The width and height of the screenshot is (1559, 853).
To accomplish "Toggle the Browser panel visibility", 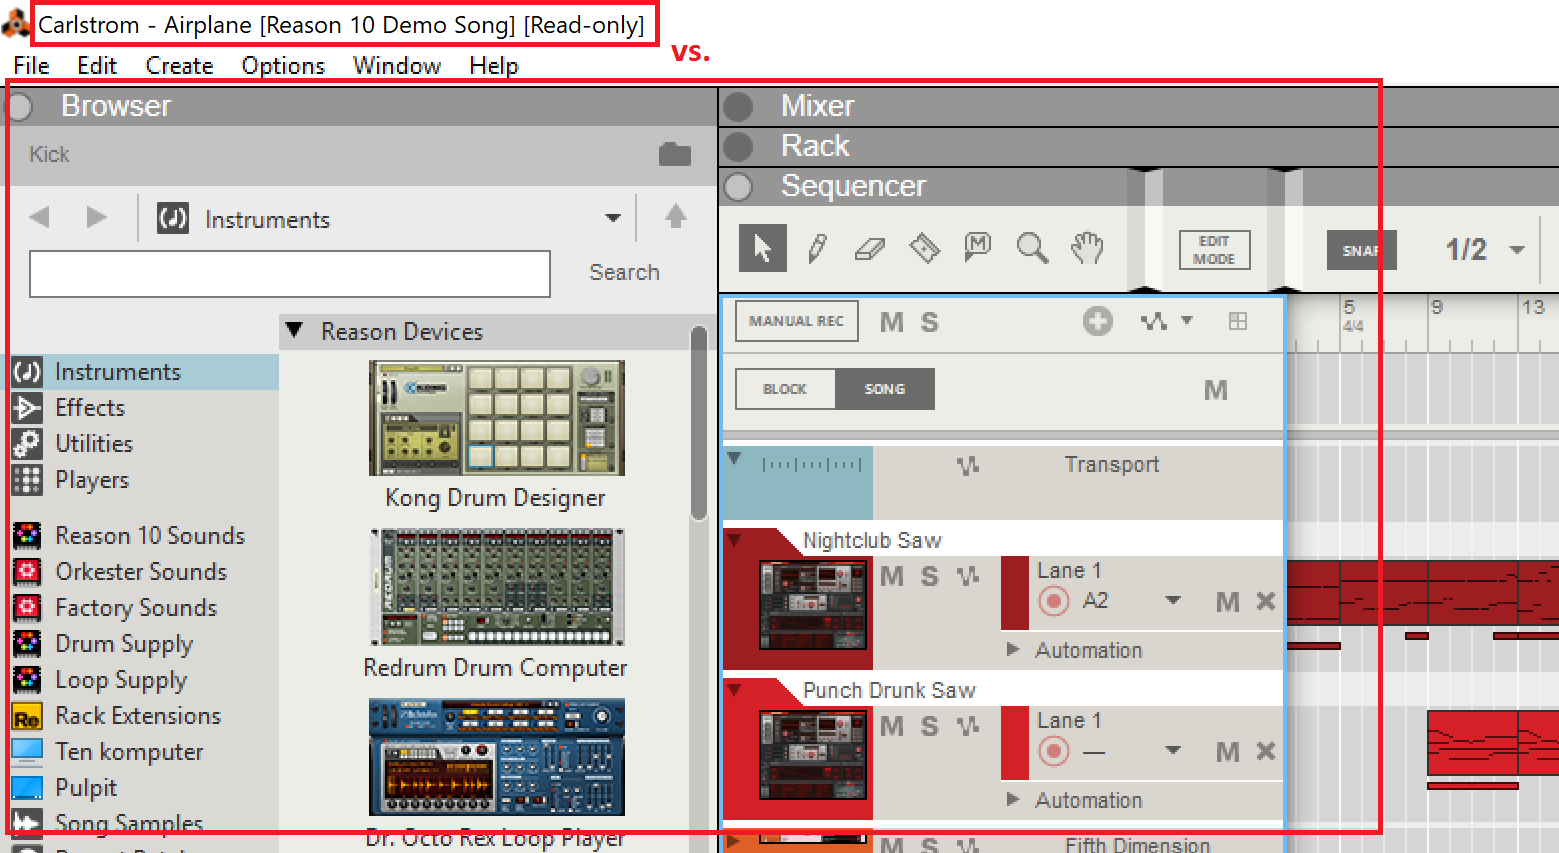I will [x=20, y=106].
